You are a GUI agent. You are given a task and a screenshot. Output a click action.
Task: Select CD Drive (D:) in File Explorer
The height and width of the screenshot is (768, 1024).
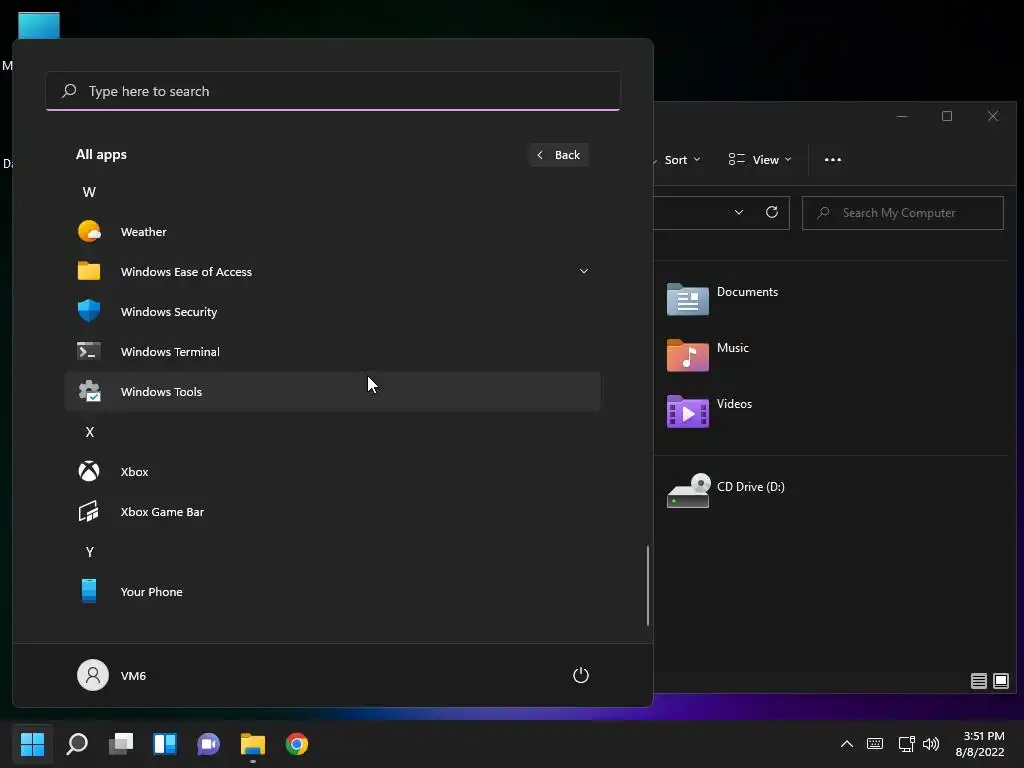(x=726, y=490)
